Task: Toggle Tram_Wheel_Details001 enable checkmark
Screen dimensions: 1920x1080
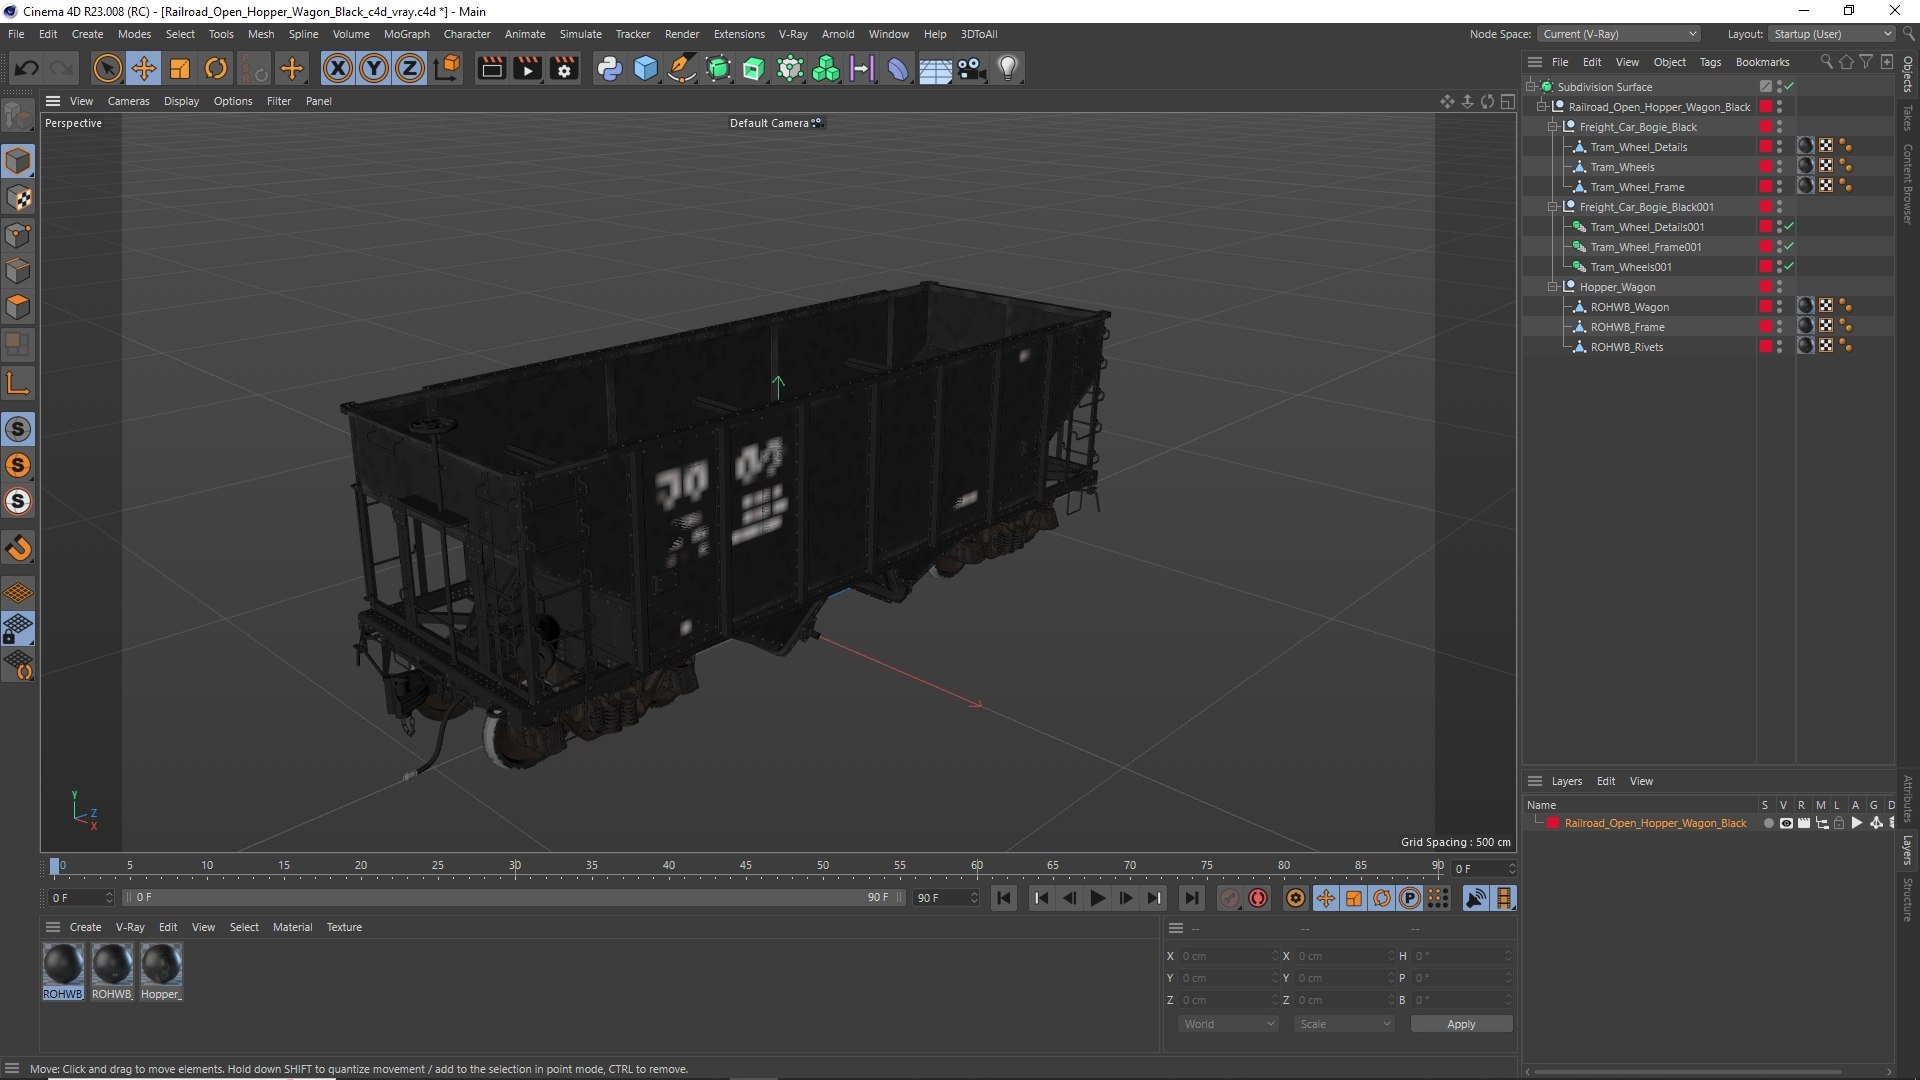Action: pyautogui.click(x=1789, y=226)
